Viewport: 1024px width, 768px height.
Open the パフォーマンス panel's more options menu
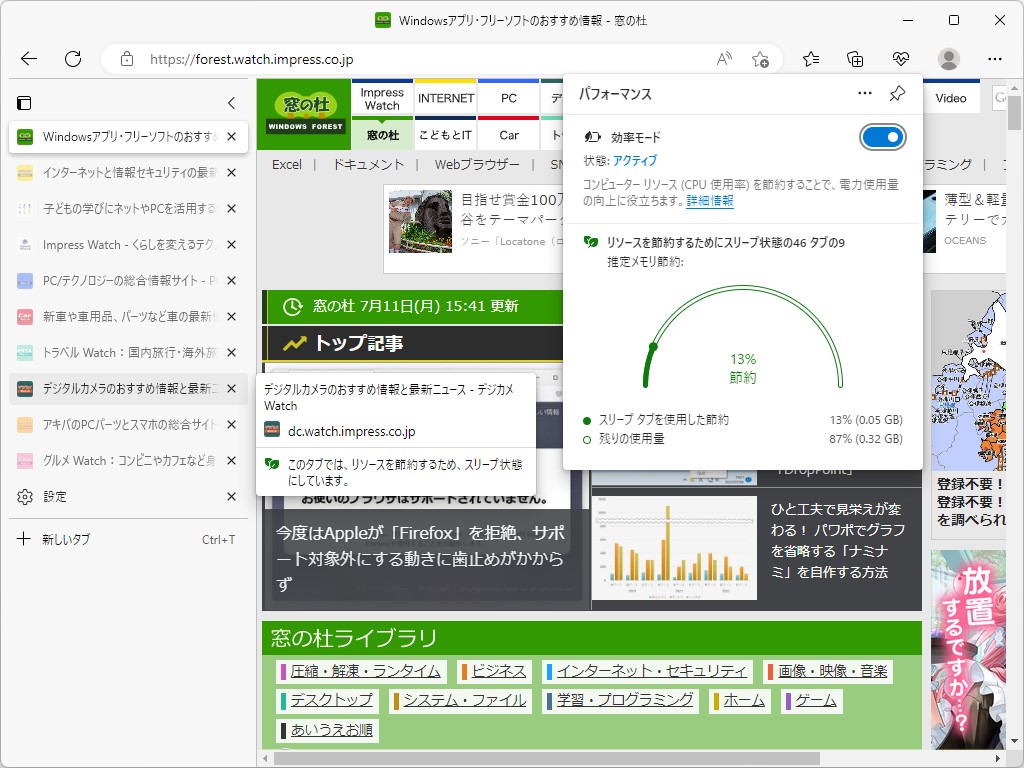[x=864, y=92]
